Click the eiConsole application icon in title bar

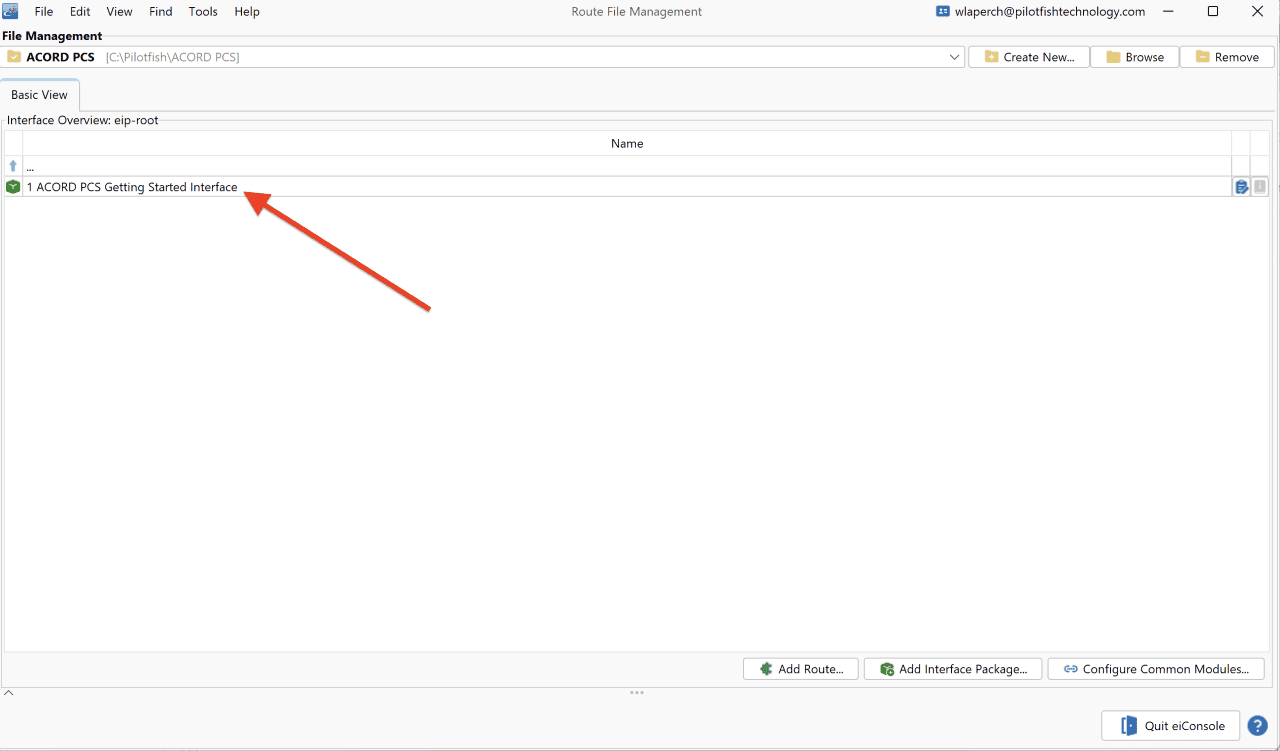[11, 11]
